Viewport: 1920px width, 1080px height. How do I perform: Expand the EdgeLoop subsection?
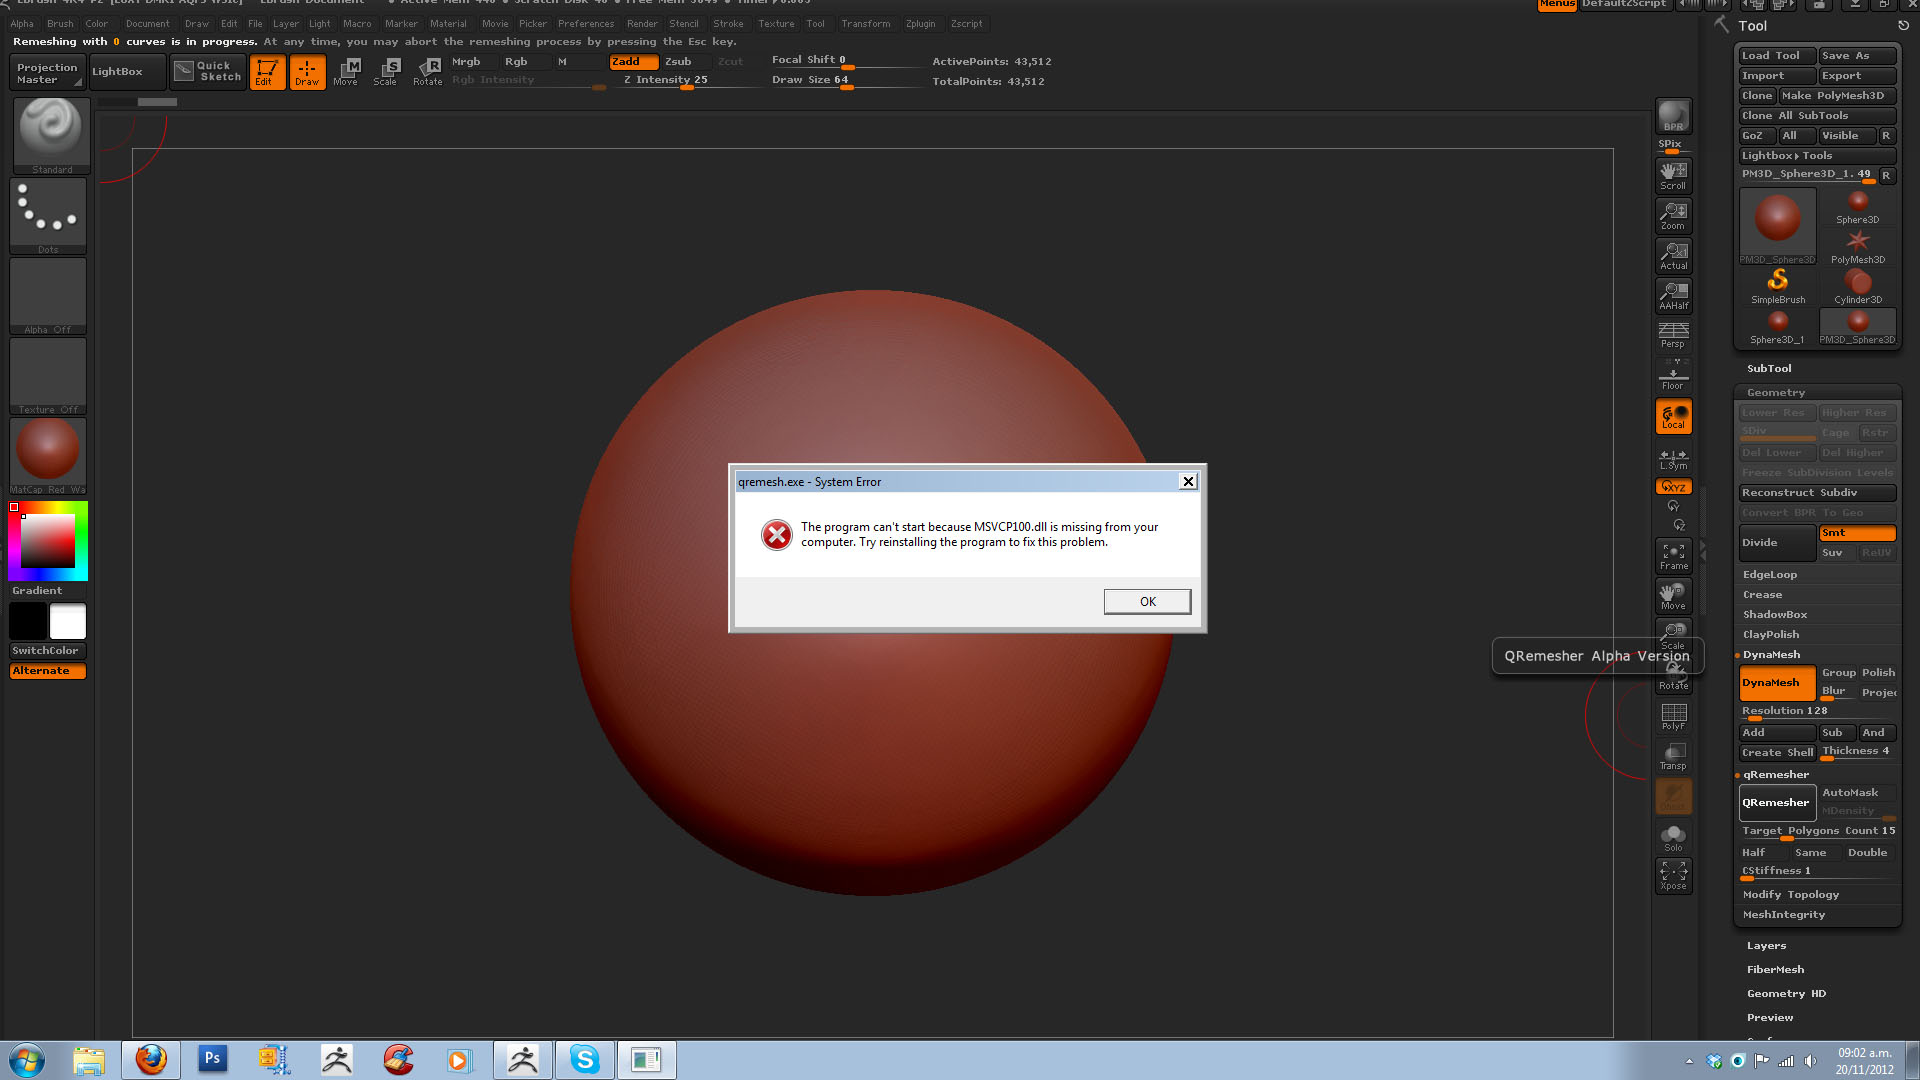pyautogui.click(x=1770, y=575)
